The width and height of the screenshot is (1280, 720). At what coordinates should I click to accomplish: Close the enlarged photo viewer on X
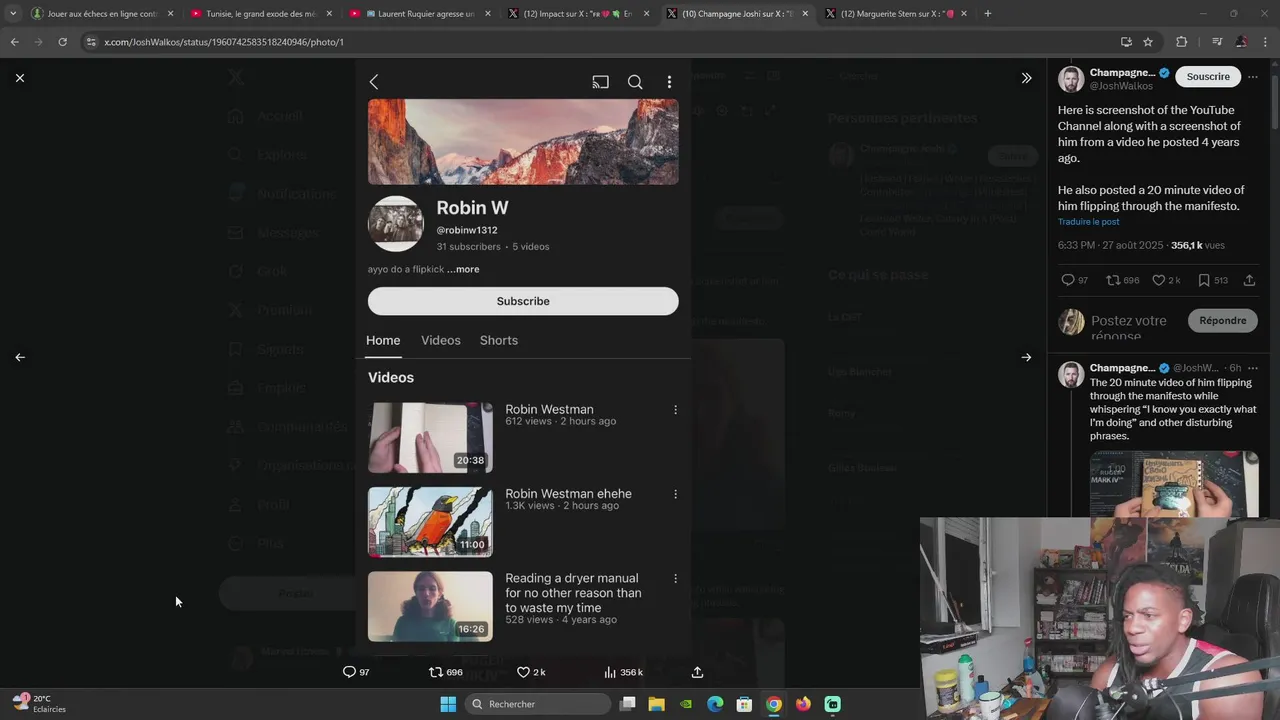(x=19, y=77)
